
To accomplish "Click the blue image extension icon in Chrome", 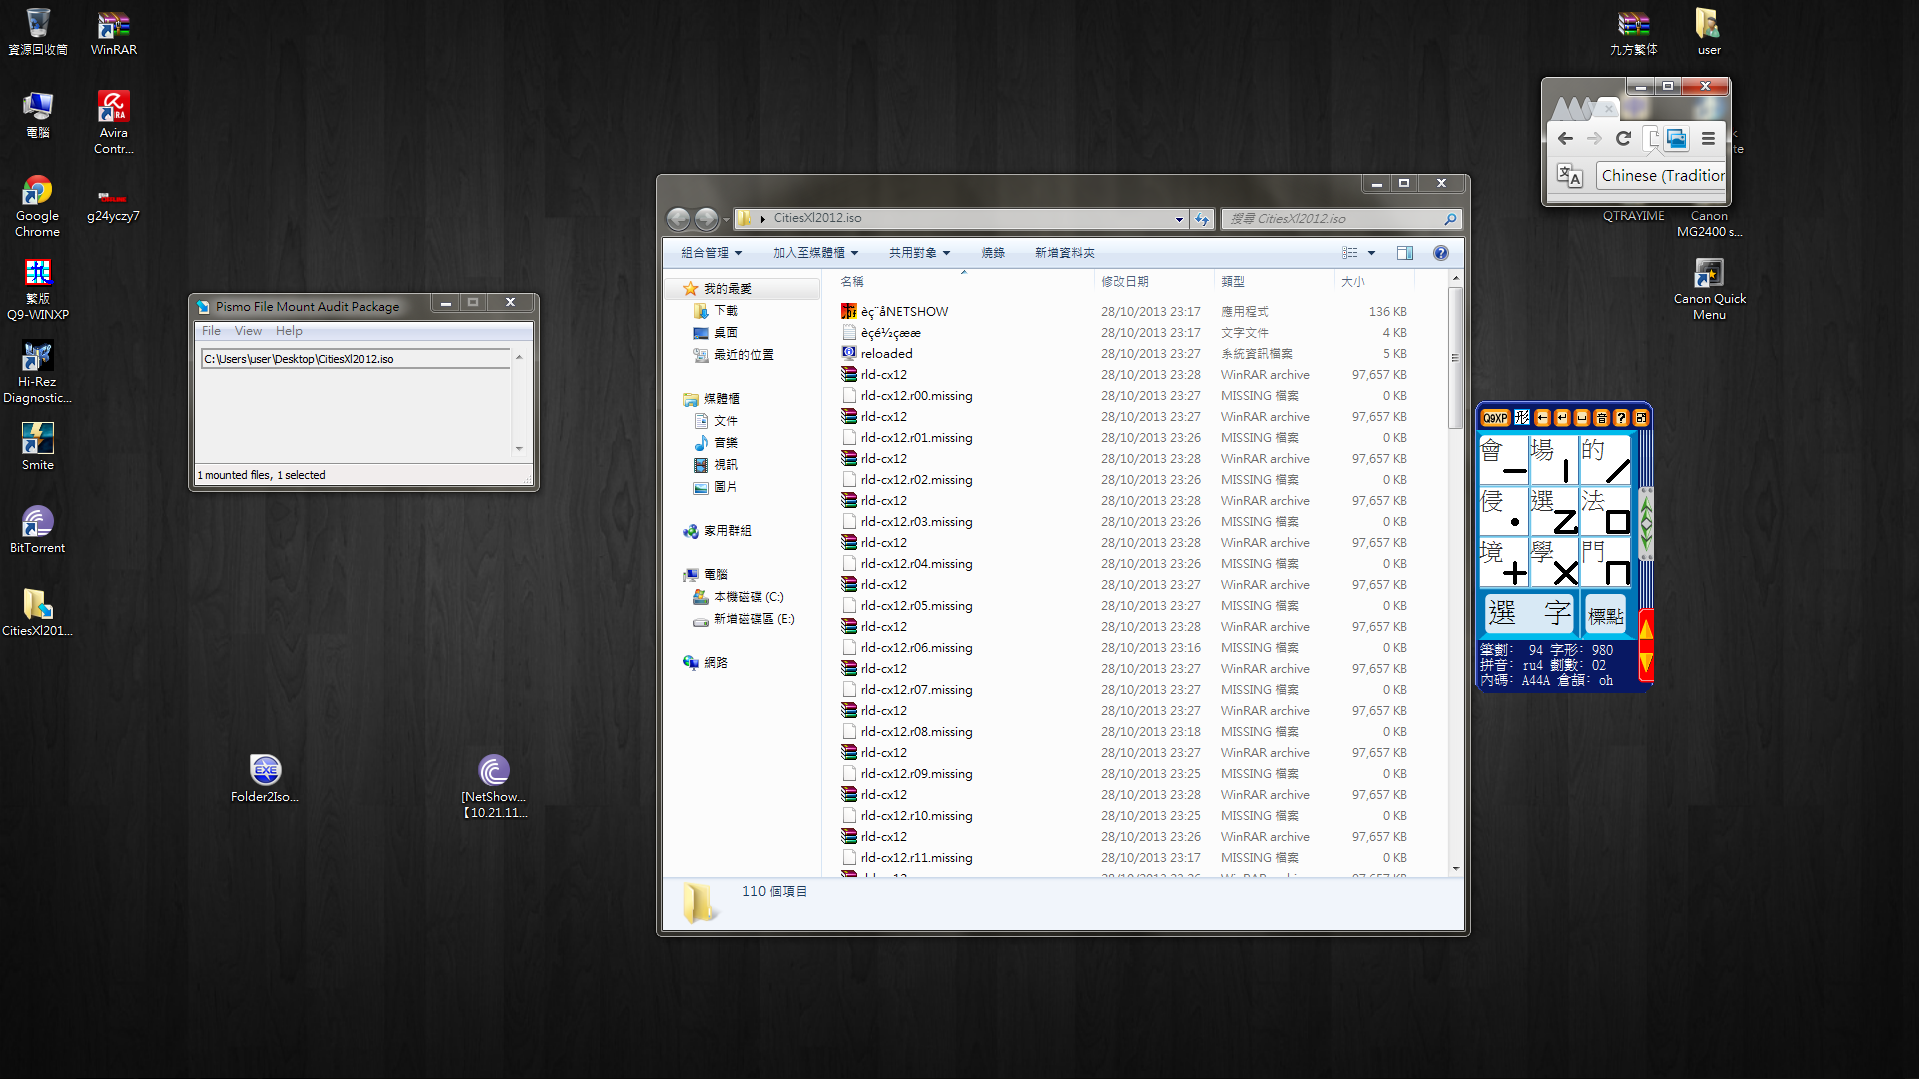I will [x=1677, y=139].
